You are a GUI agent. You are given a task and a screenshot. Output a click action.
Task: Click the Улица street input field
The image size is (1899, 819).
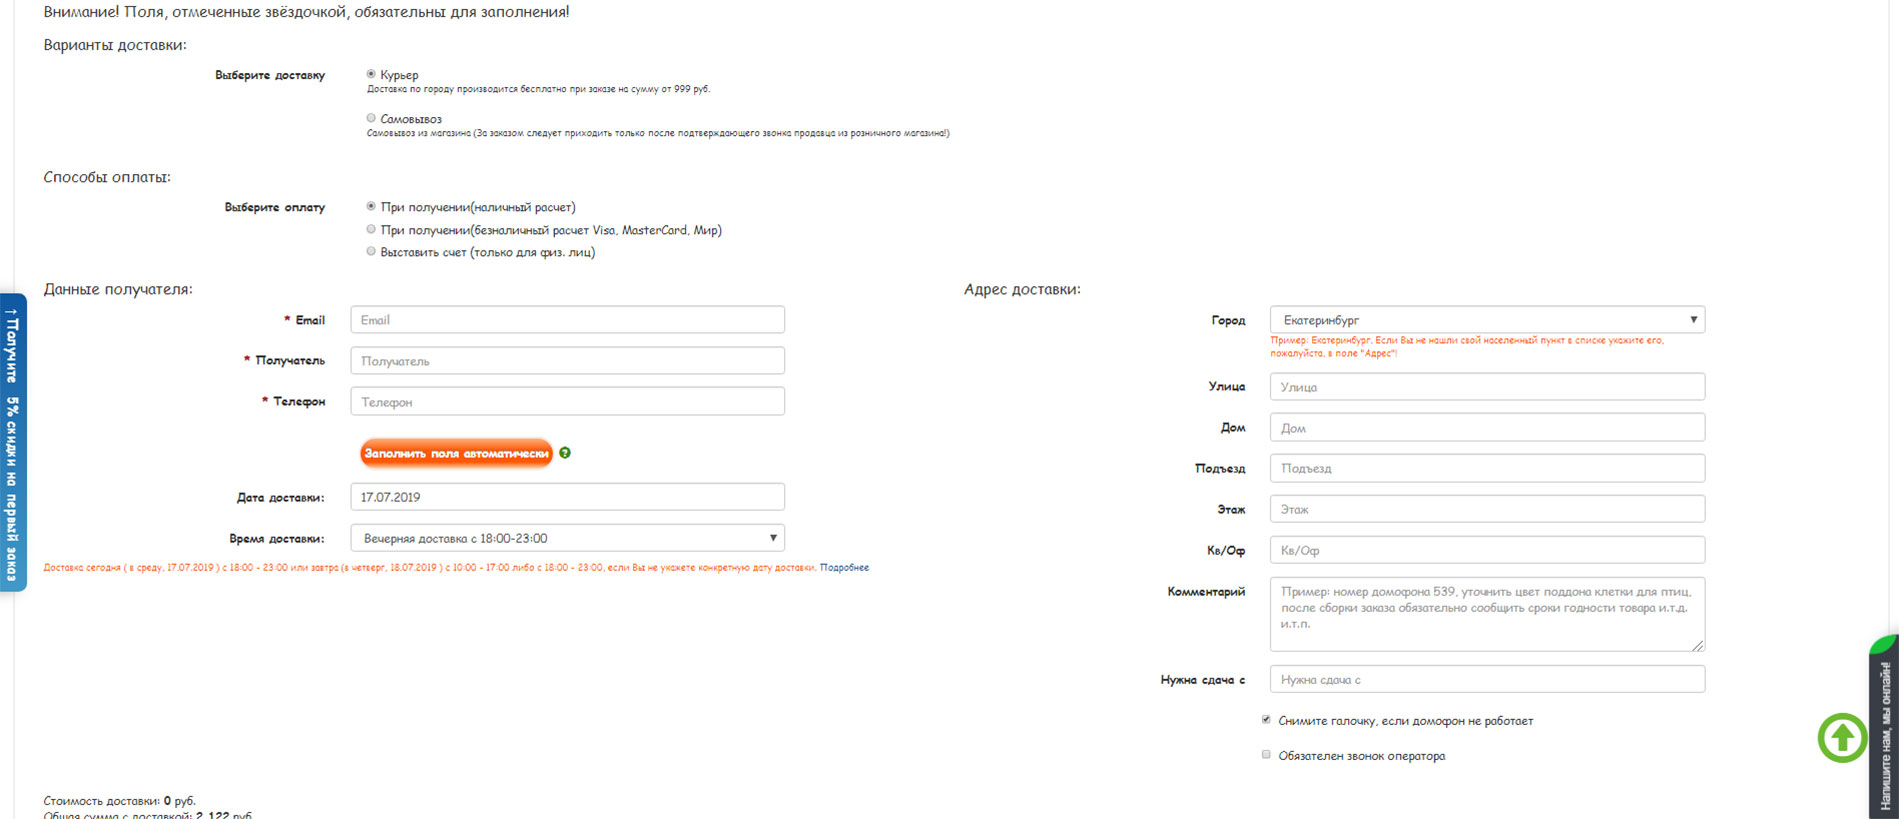1486,387
